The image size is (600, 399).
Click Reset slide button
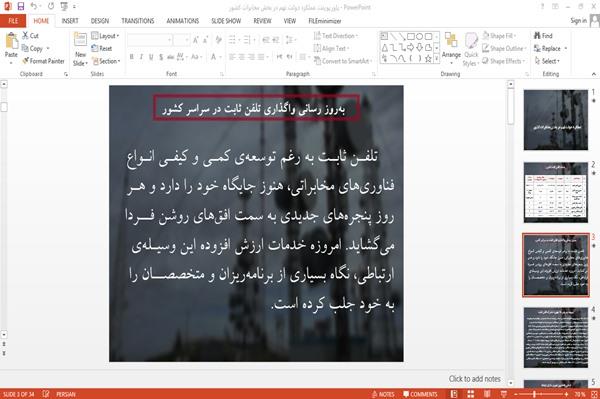102,49
